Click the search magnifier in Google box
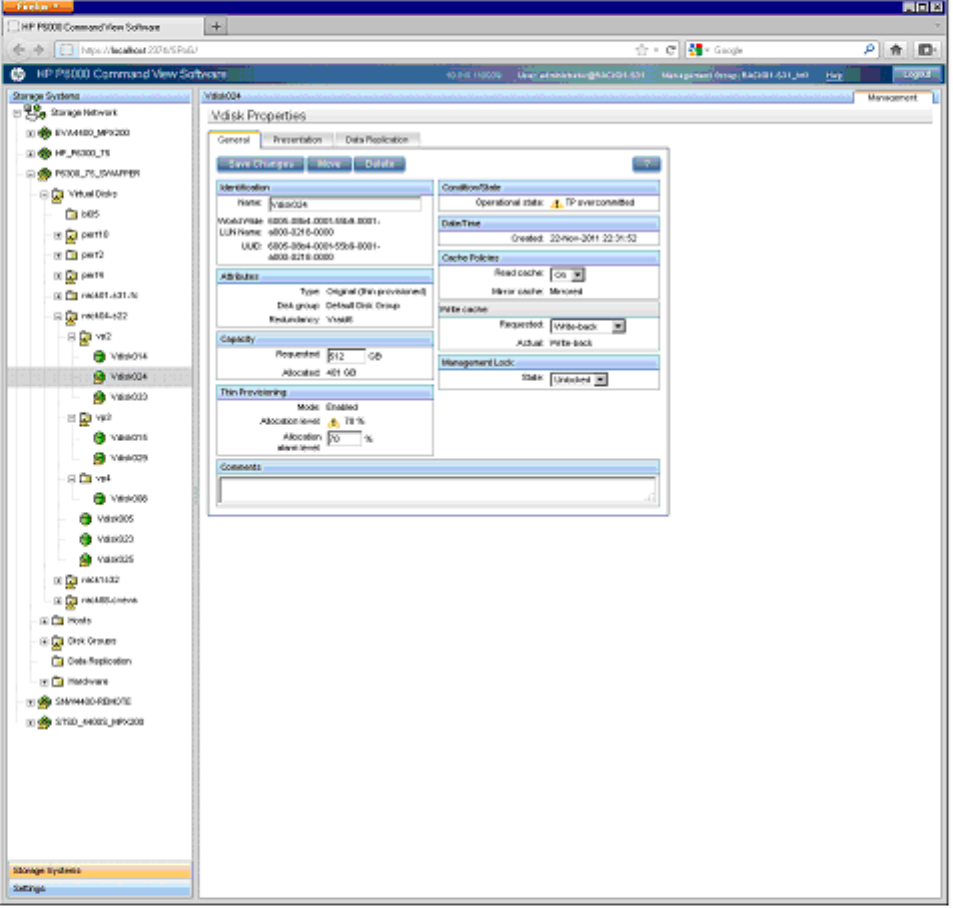953x908 pixels. click(870, 49)
